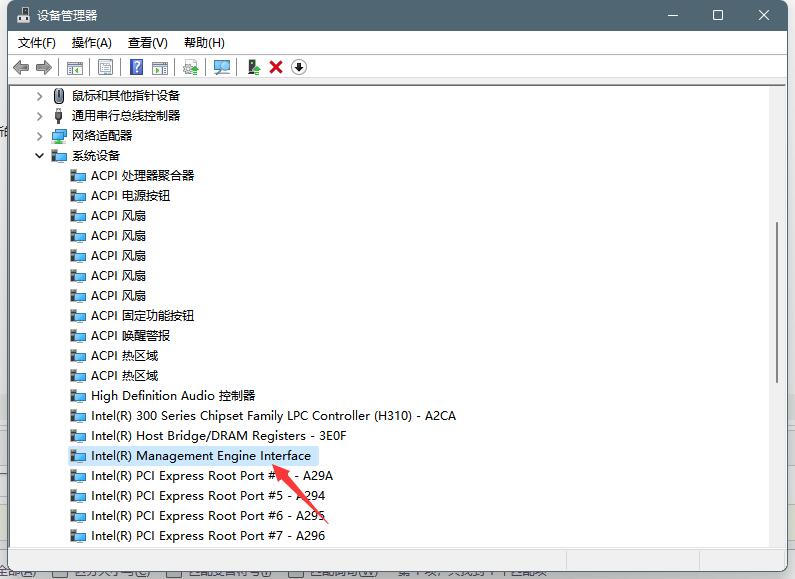Click the Properties toolbar icon
This screenshot has width=795, height=579.
coord(105,67)
